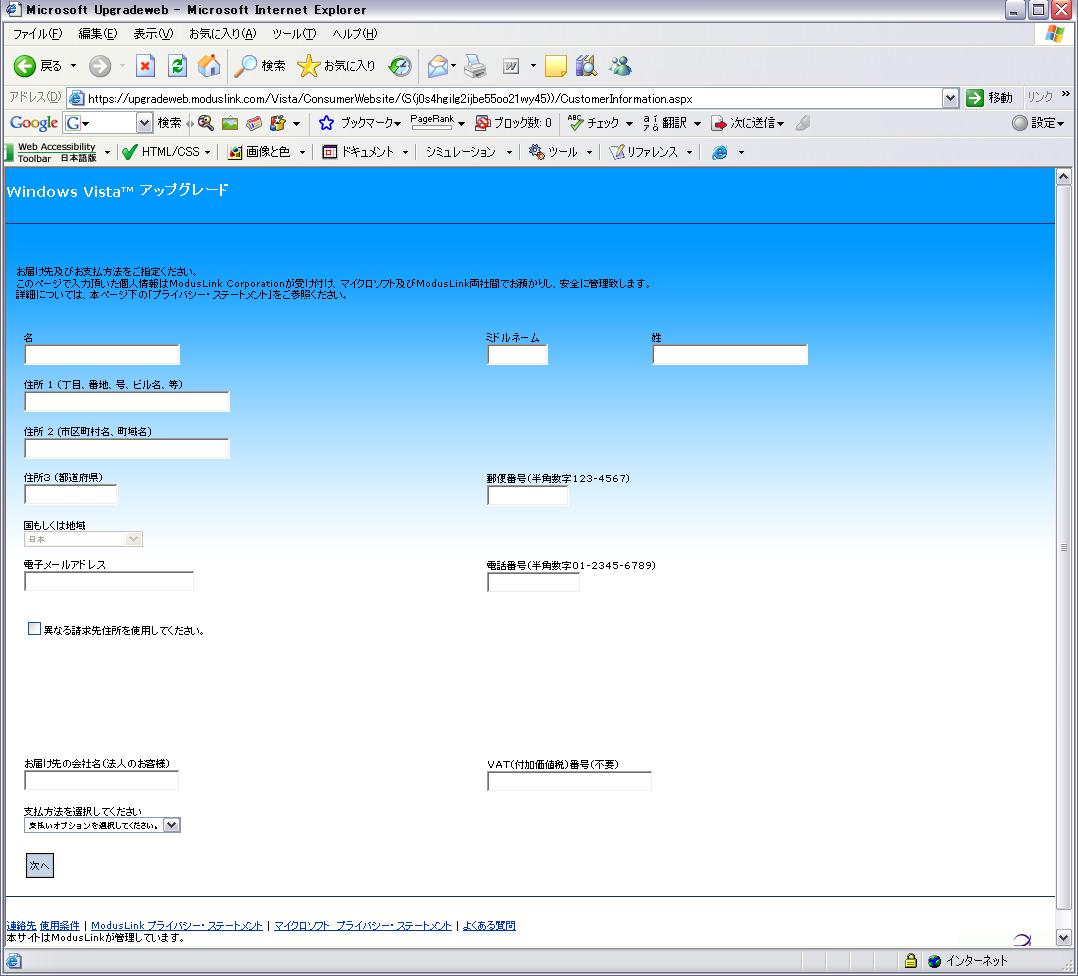This screenshot has width=1078, height=976.
Task: Click the 次へ (Next) button
Action: (39, 865)
